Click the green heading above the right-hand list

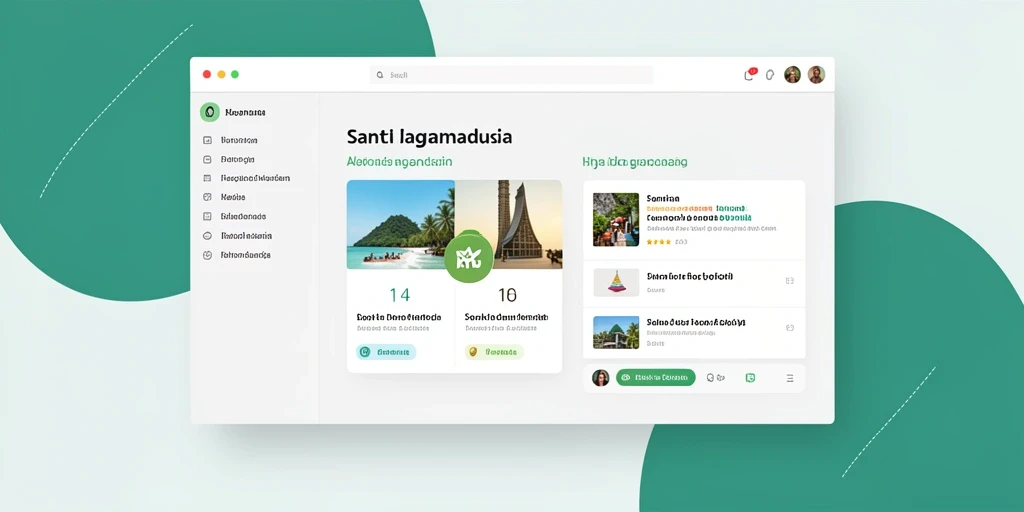tap(634, 161)
